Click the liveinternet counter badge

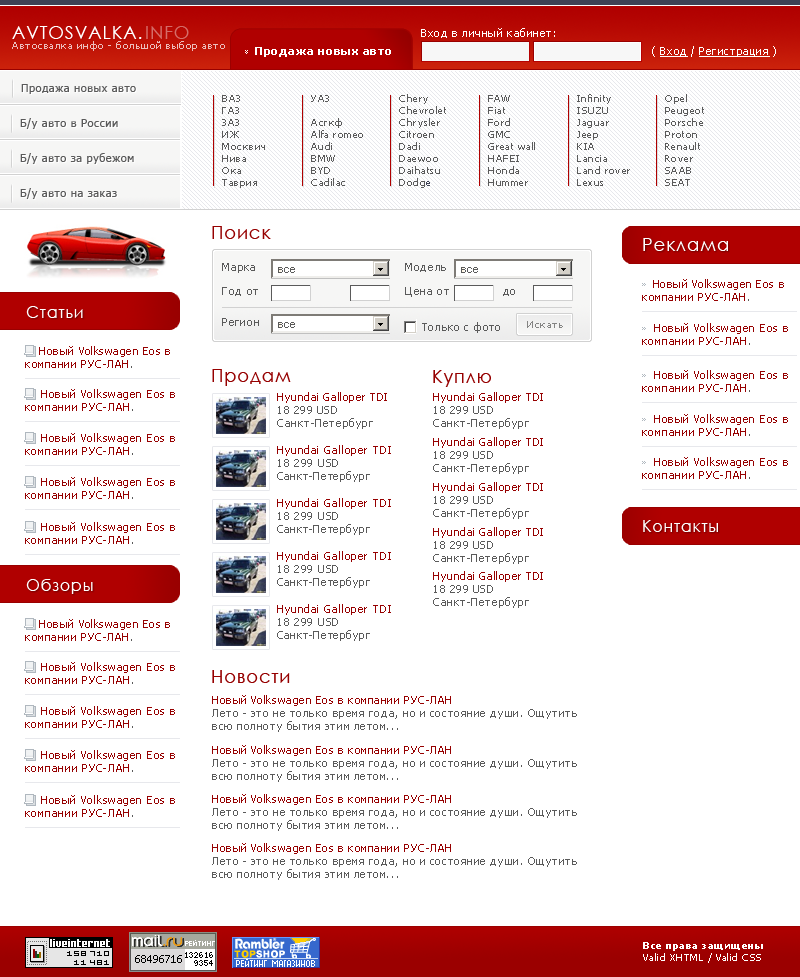(x=69, y=951)
